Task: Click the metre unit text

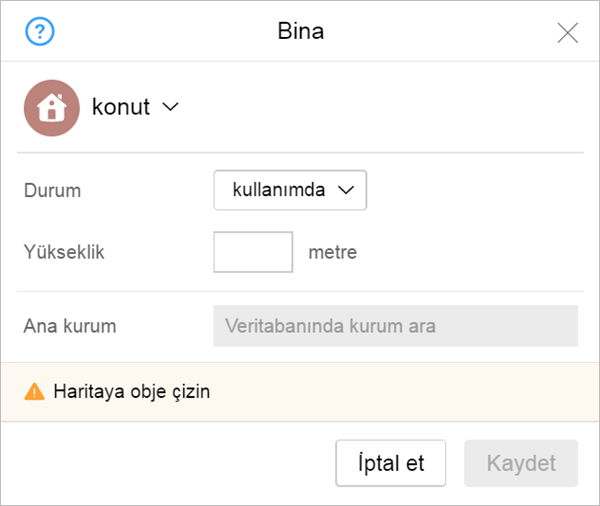Action: 333,252
